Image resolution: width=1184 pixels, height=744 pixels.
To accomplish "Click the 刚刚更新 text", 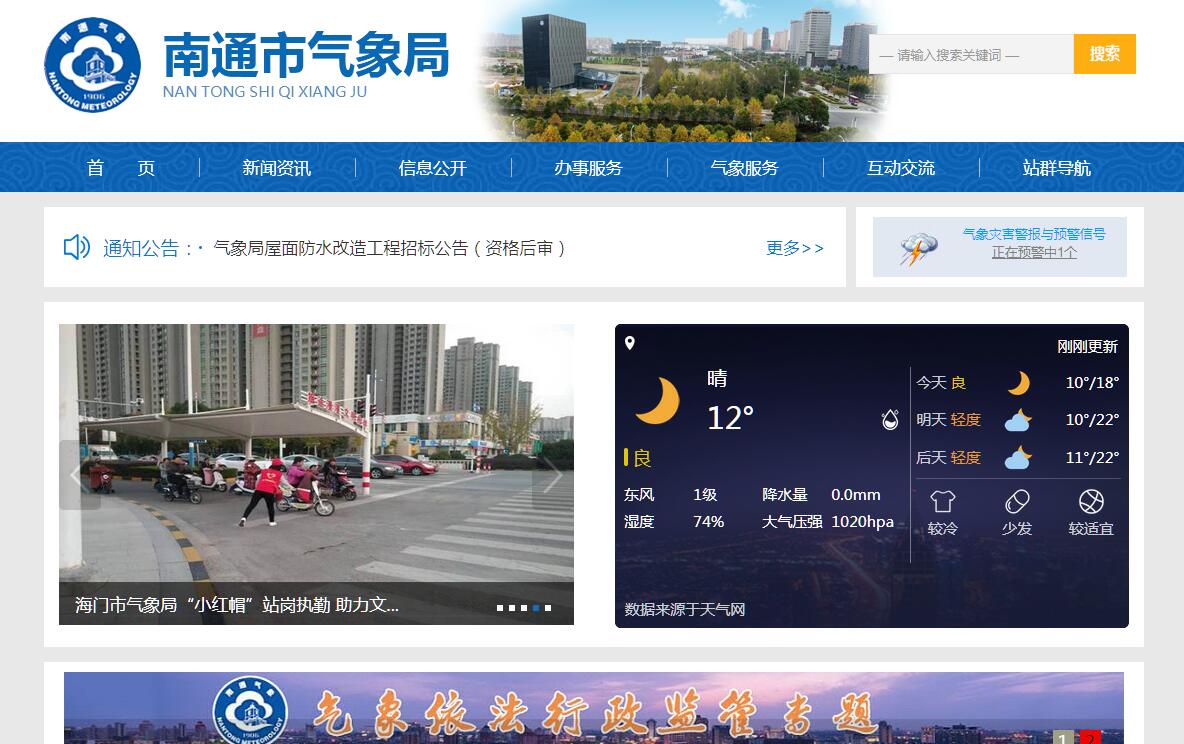I will (1087, 347).
